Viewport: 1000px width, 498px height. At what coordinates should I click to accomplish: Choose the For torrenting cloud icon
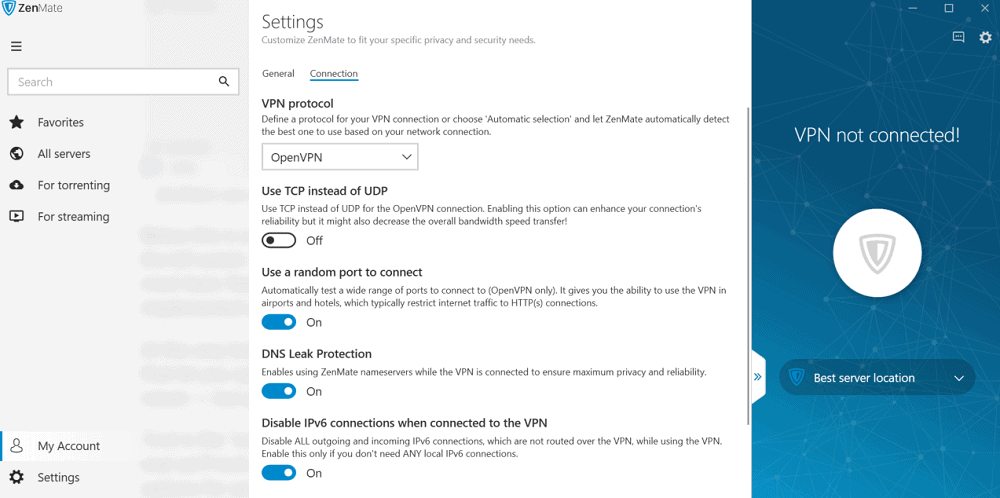(17, 185)
